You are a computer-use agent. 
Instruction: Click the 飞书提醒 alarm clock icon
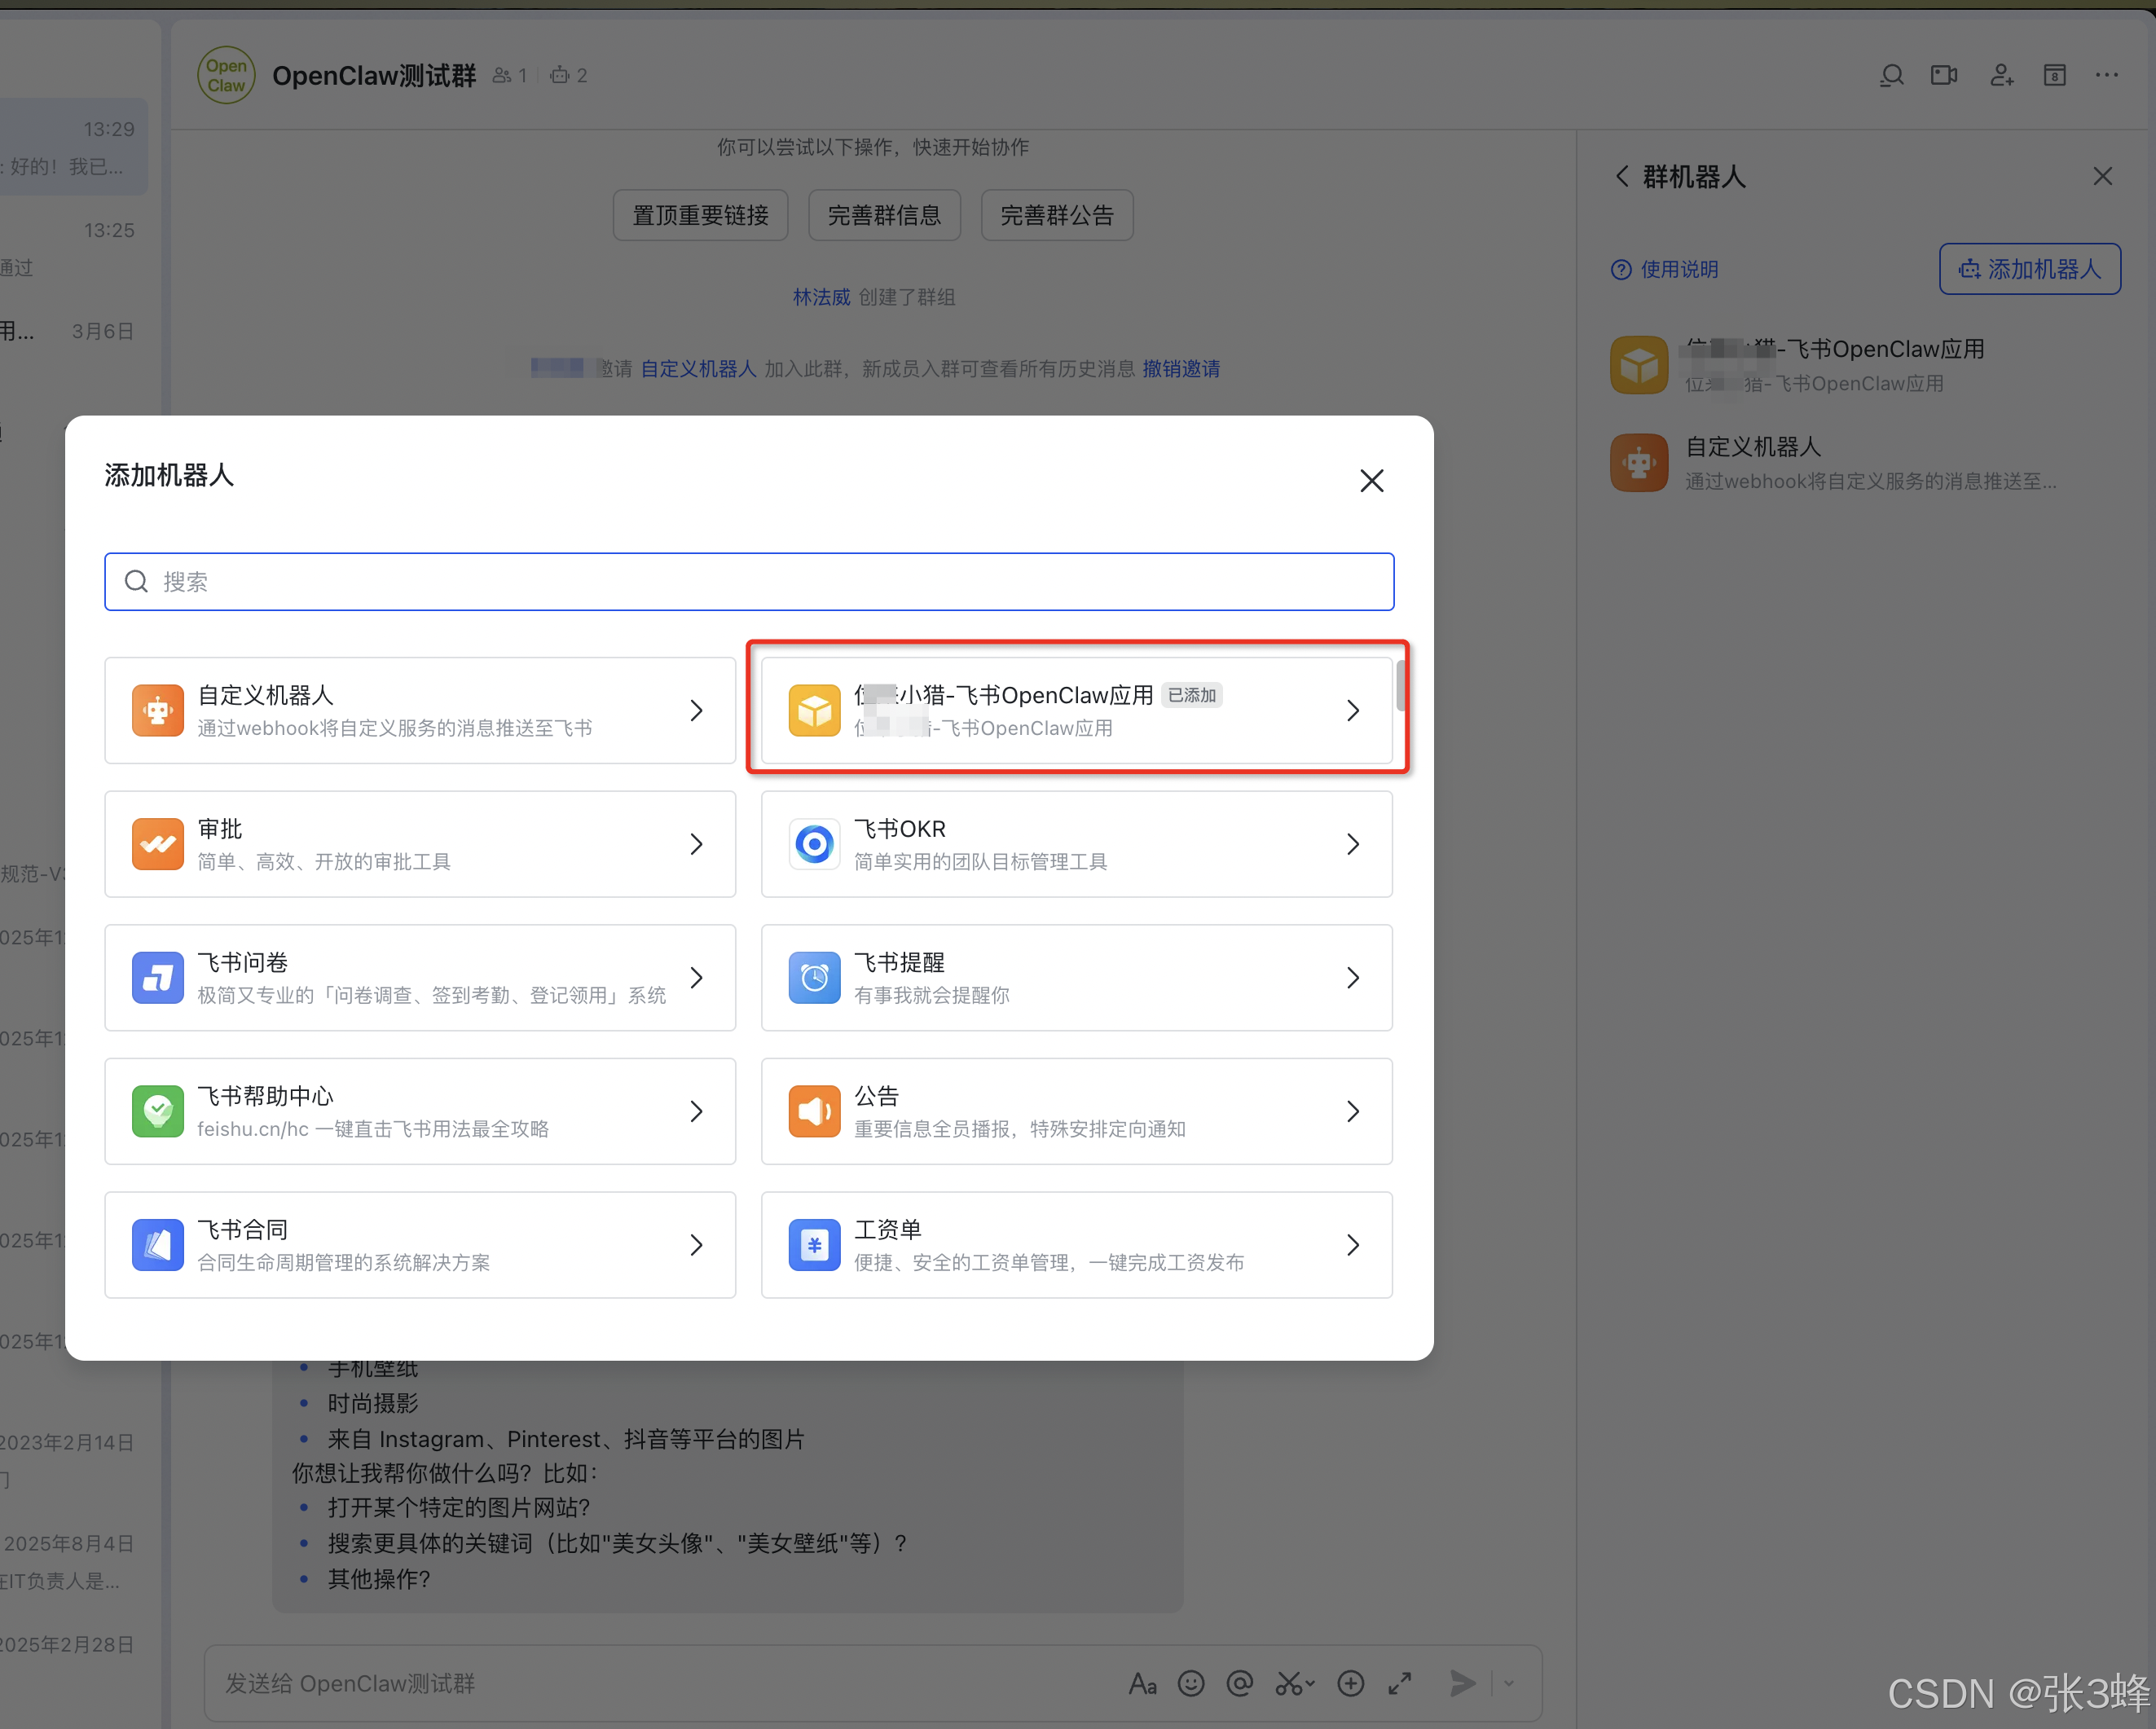(814, 977)
